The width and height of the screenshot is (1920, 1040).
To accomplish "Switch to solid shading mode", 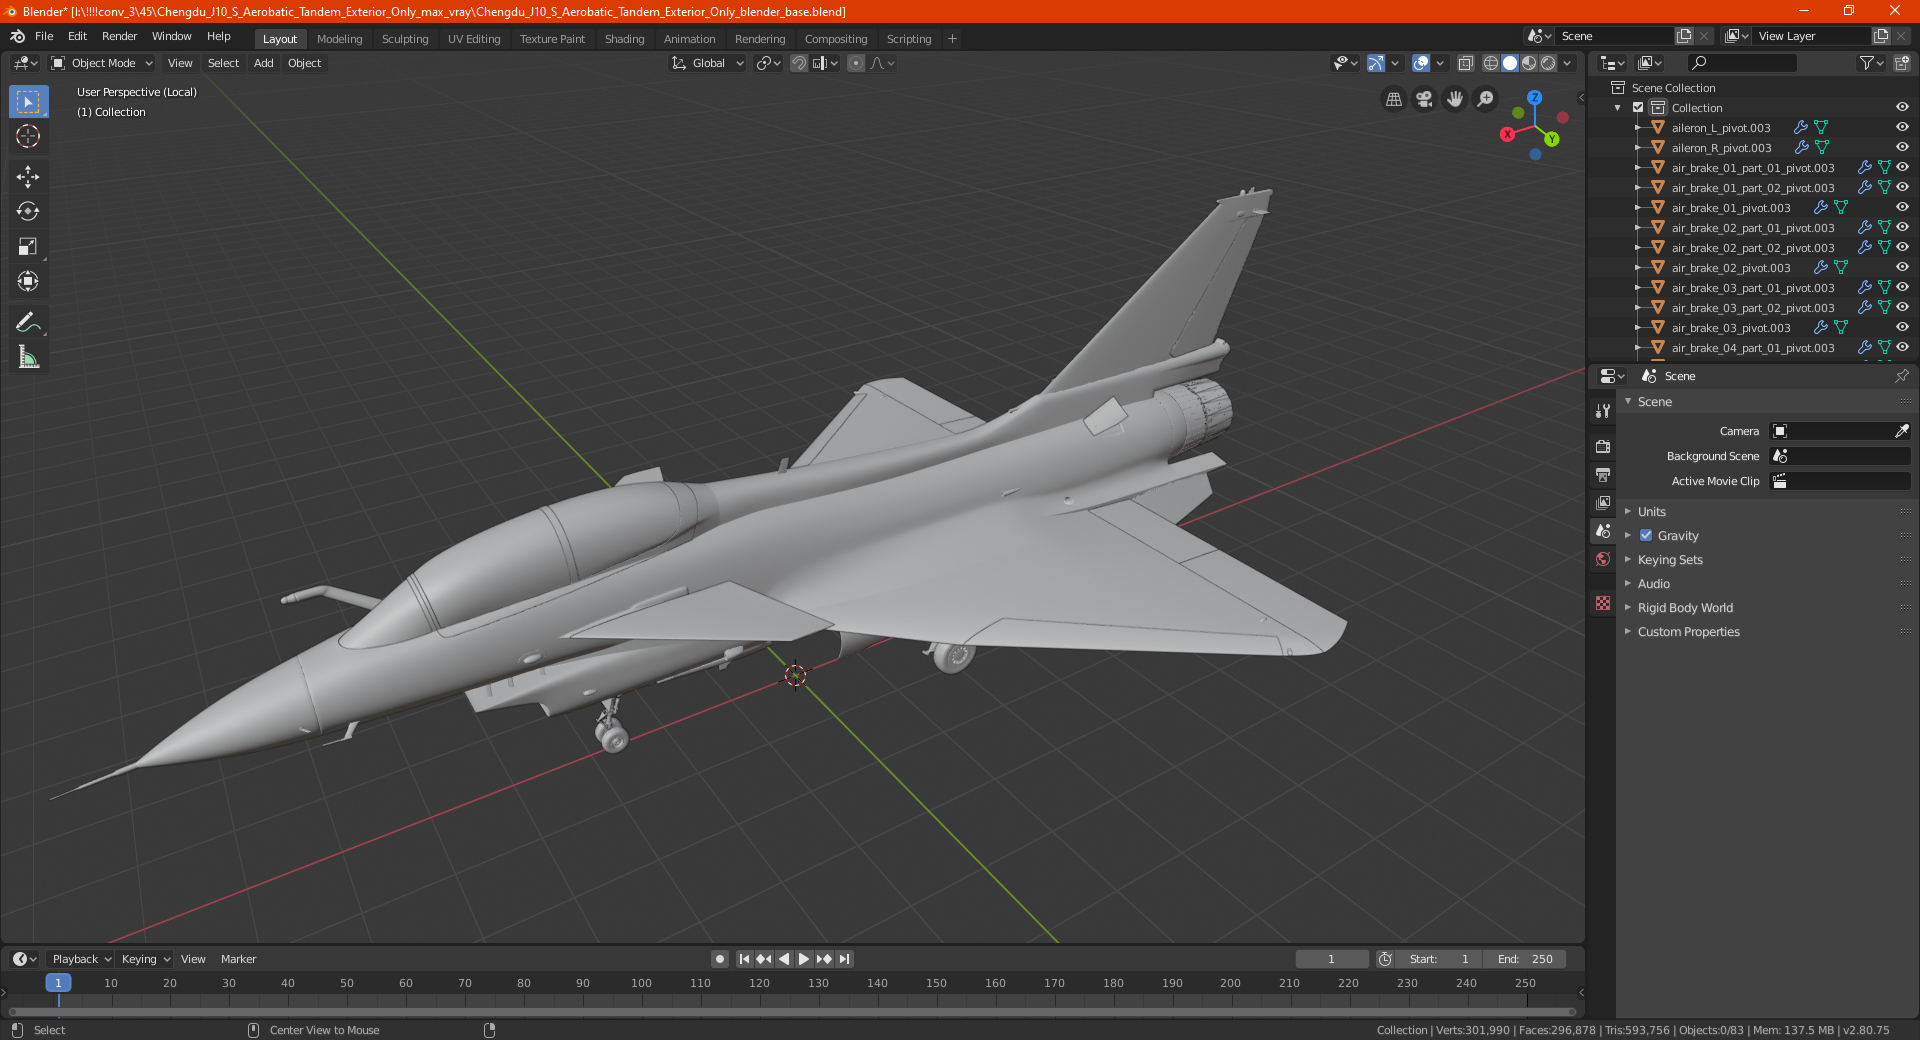I will pos(1510,63).
